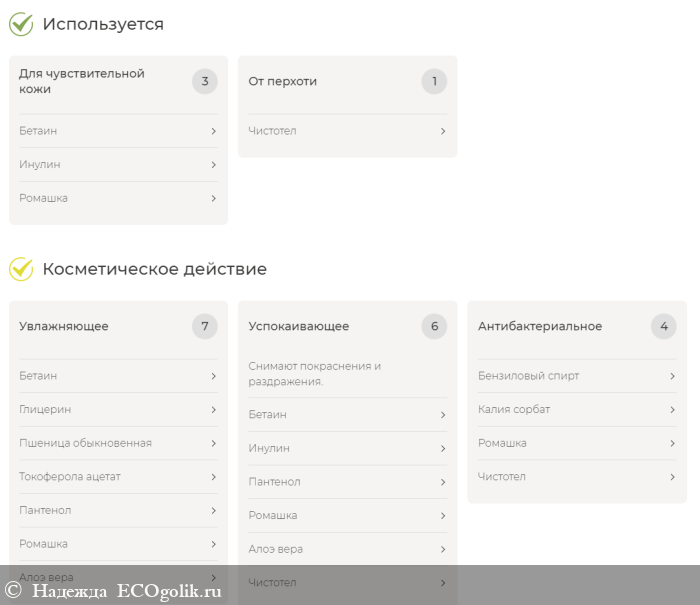Click the count badge 3 on Для чувствительной кожи

coord(204,81)
